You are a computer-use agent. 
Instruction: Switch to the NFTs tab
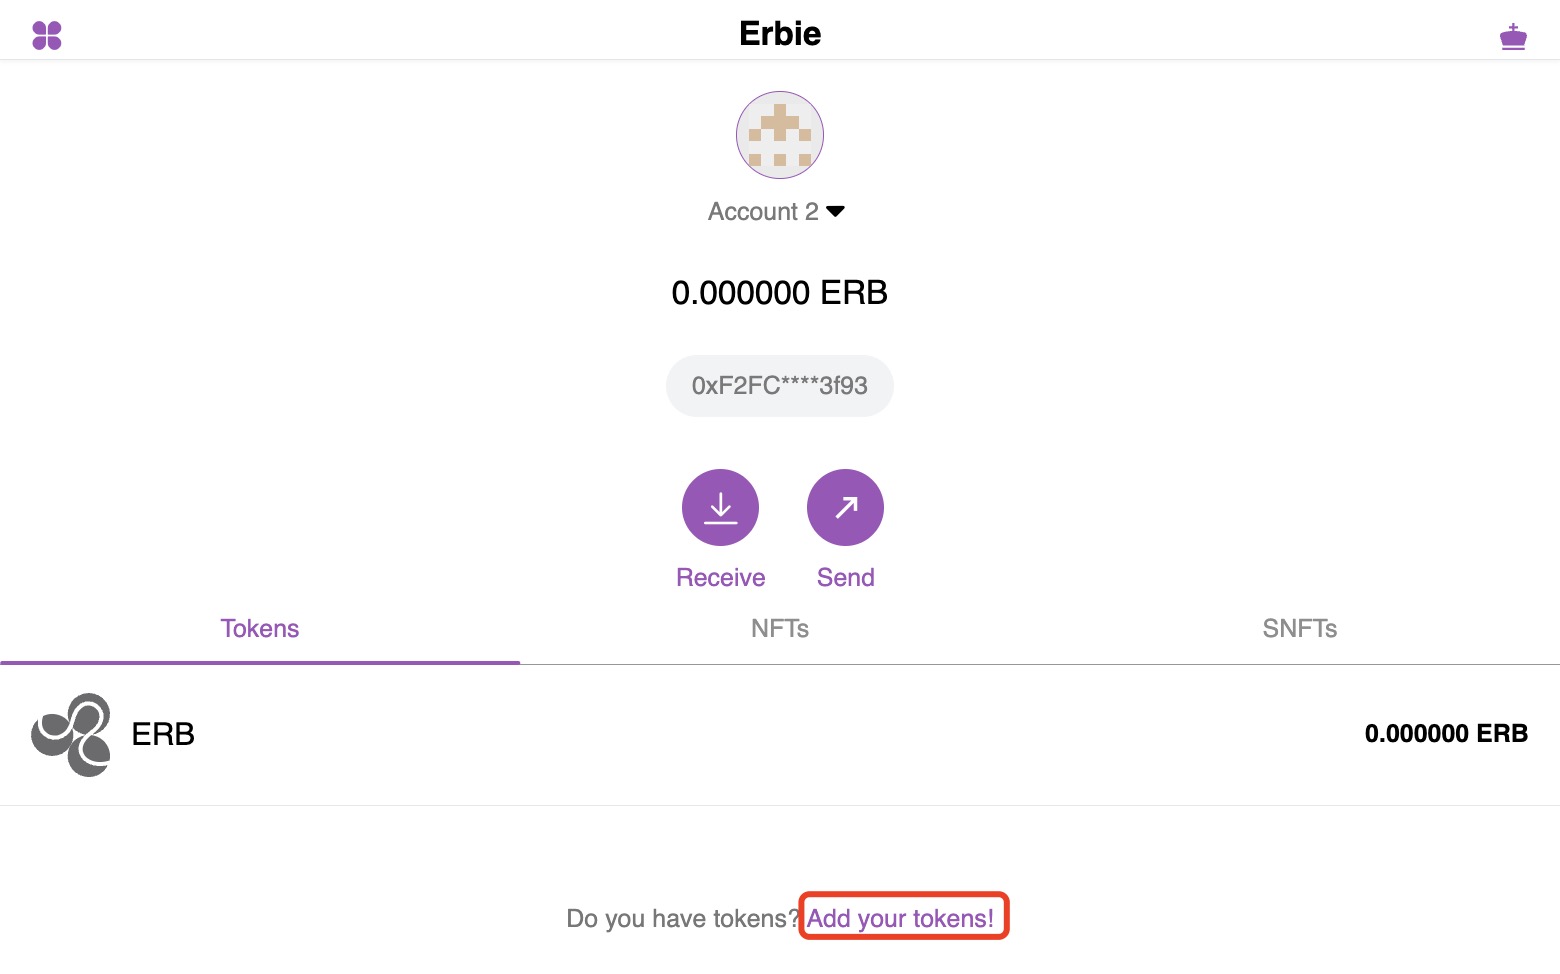(x=780, y=629)
